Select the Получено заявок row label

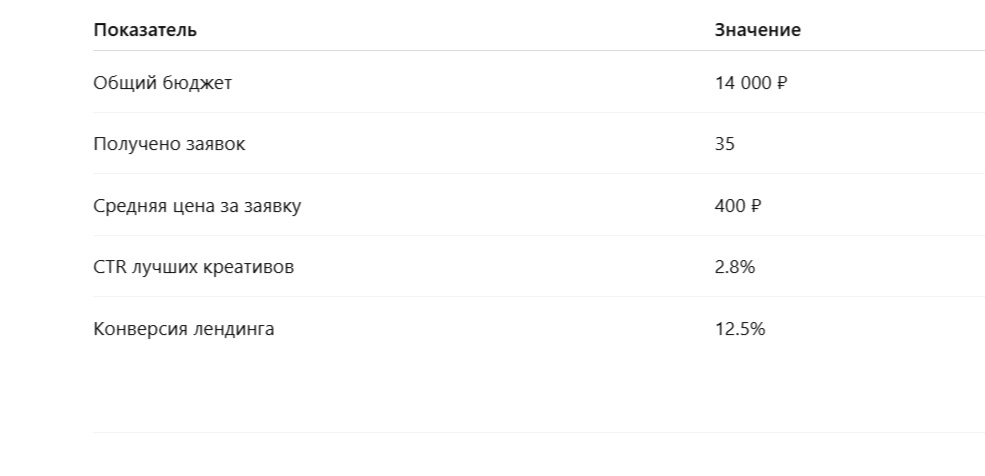[169, 144]
